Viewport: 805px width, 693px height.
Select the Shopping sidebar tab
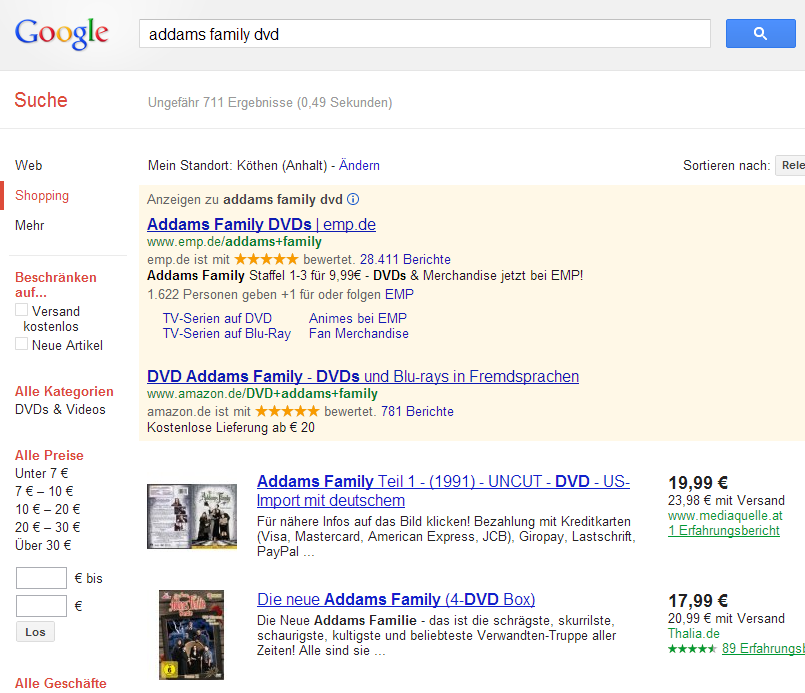click(42, 196)
